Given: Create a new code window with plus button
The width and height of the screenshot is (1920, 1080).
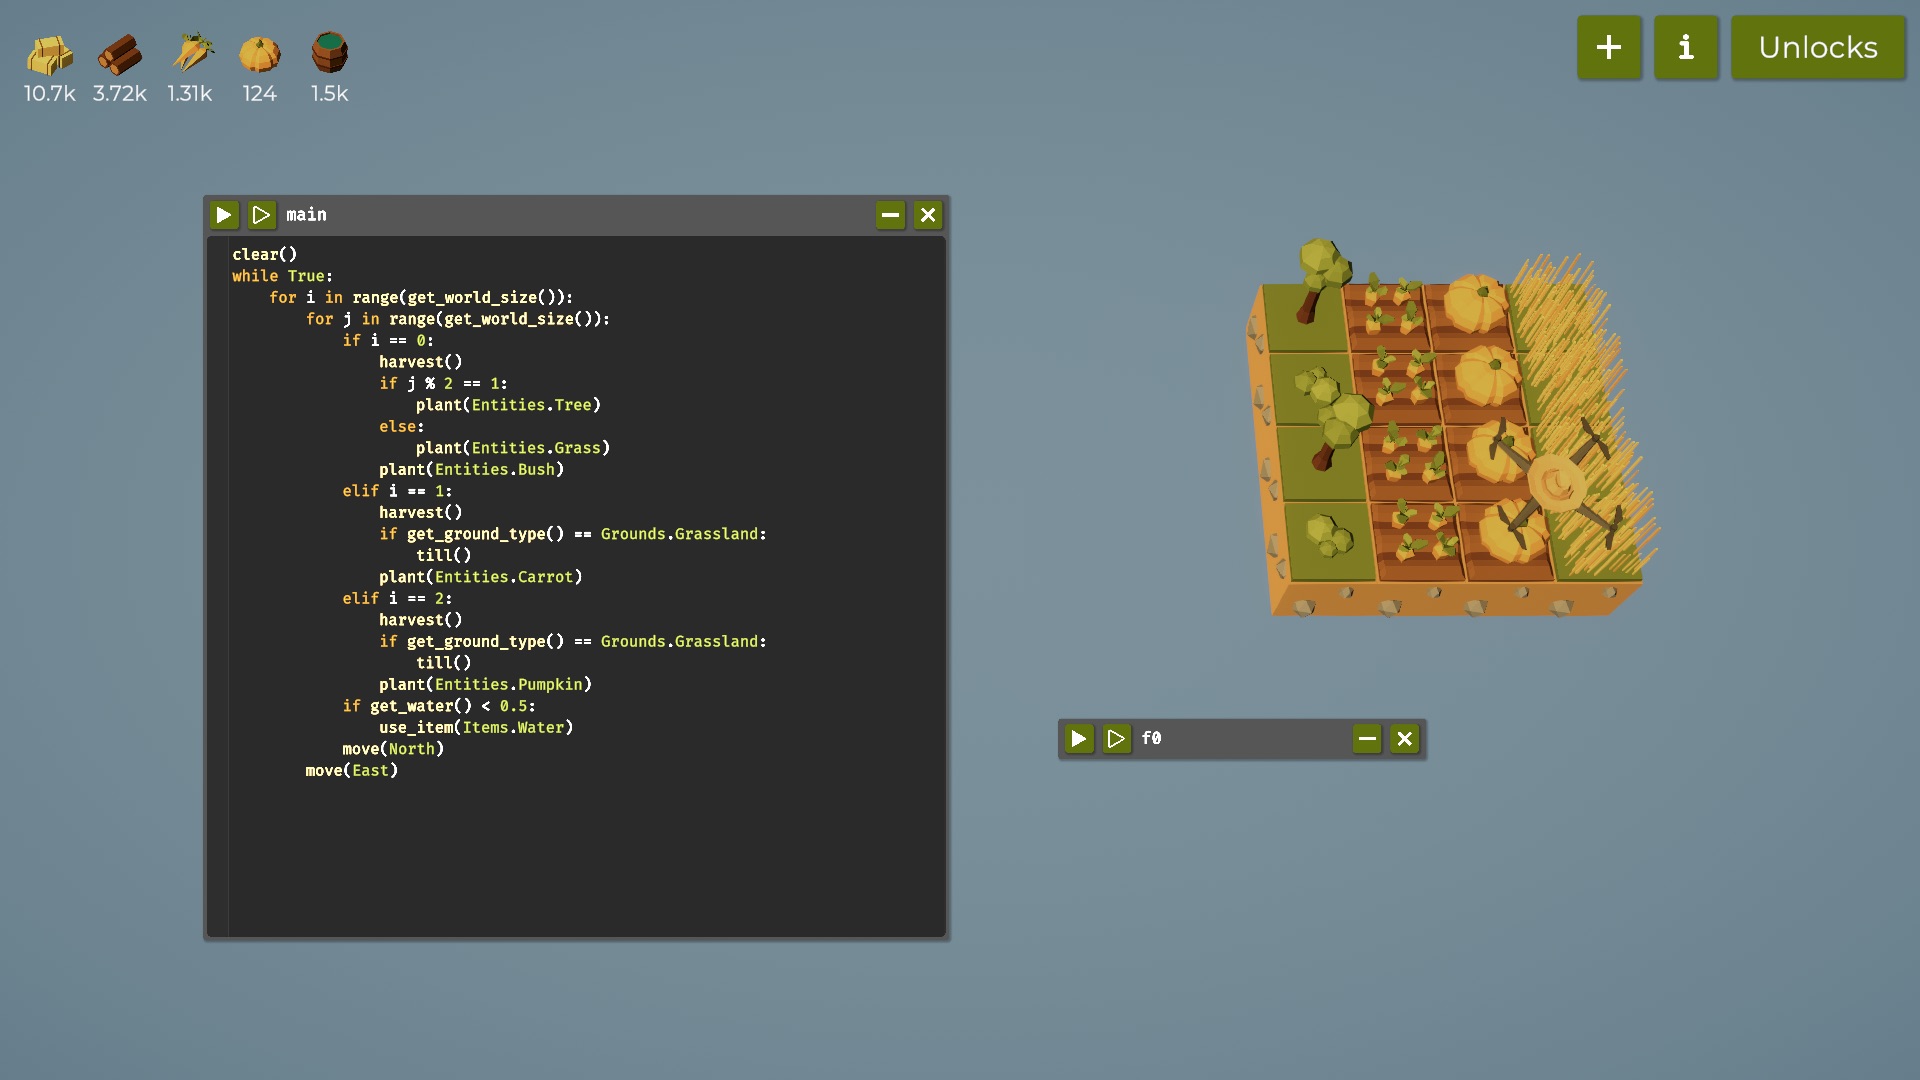Looking at the screenshot, I should click(x=1609, y=47).
